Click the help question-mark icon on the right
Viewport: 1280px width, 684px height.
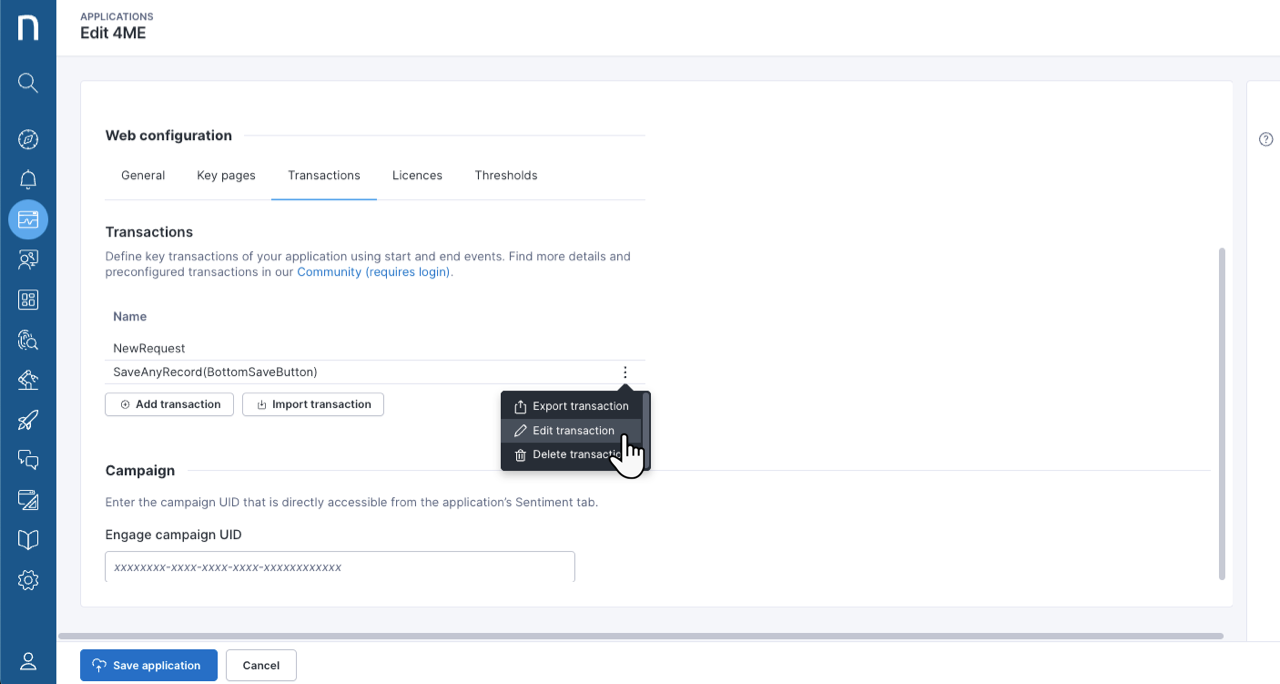coord(1265,139)
